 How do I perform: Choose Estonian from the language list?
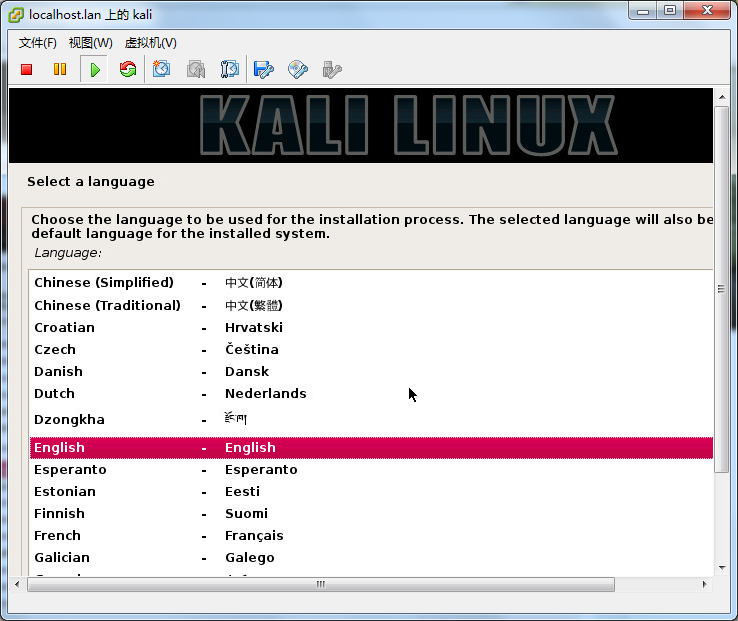pos(371,492)
